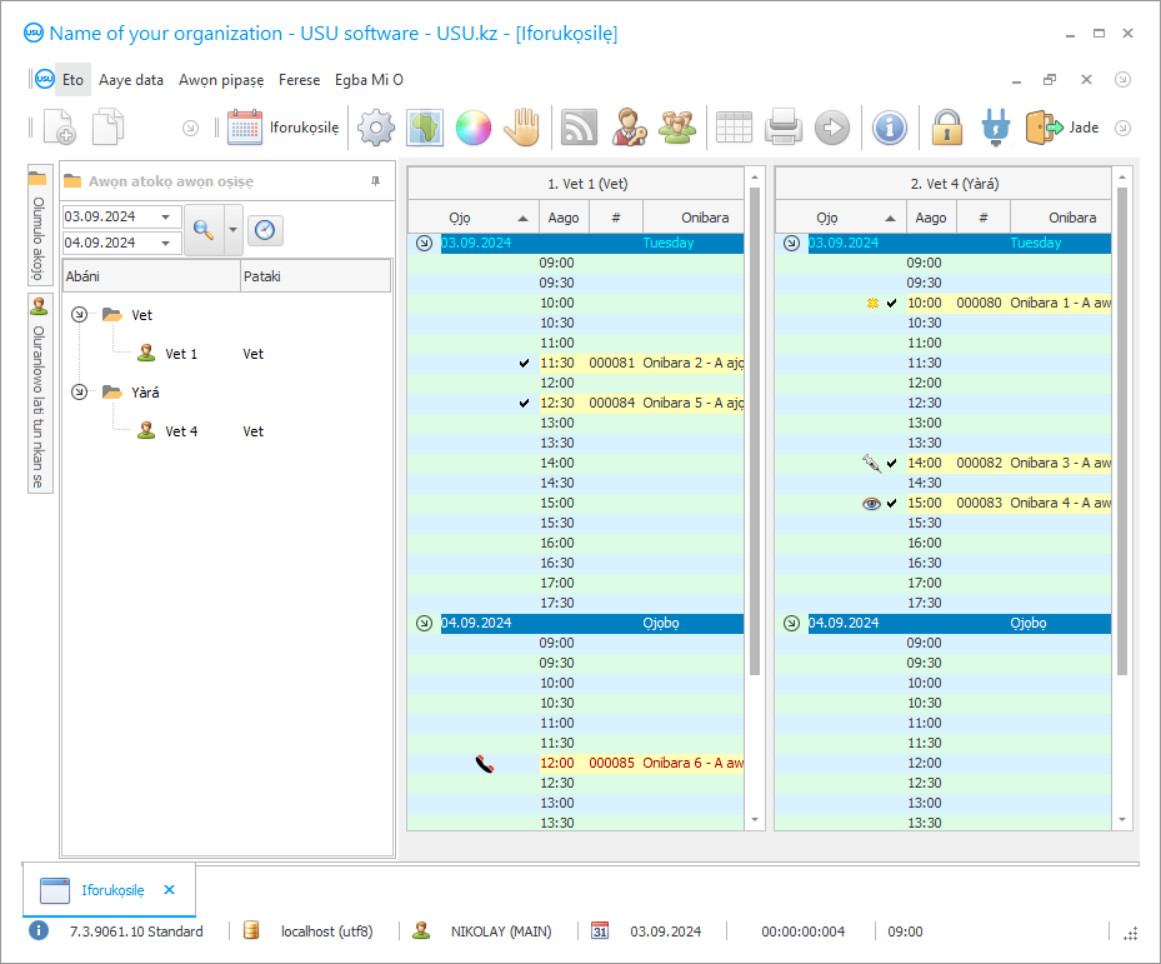
Task: Click the new document icon with plus
Action: coord(59,127)
